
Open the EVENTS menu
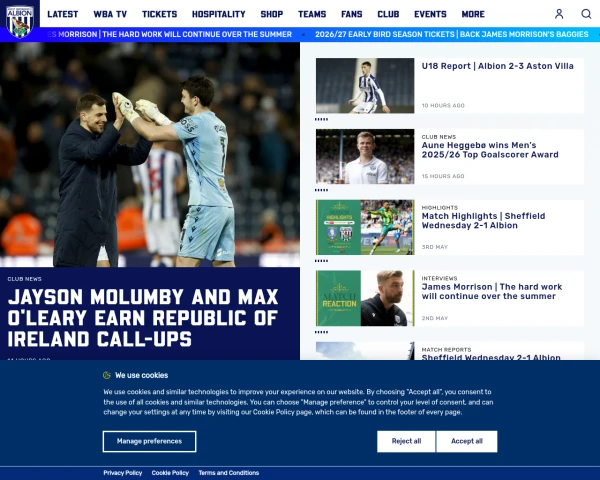(430, 14)
